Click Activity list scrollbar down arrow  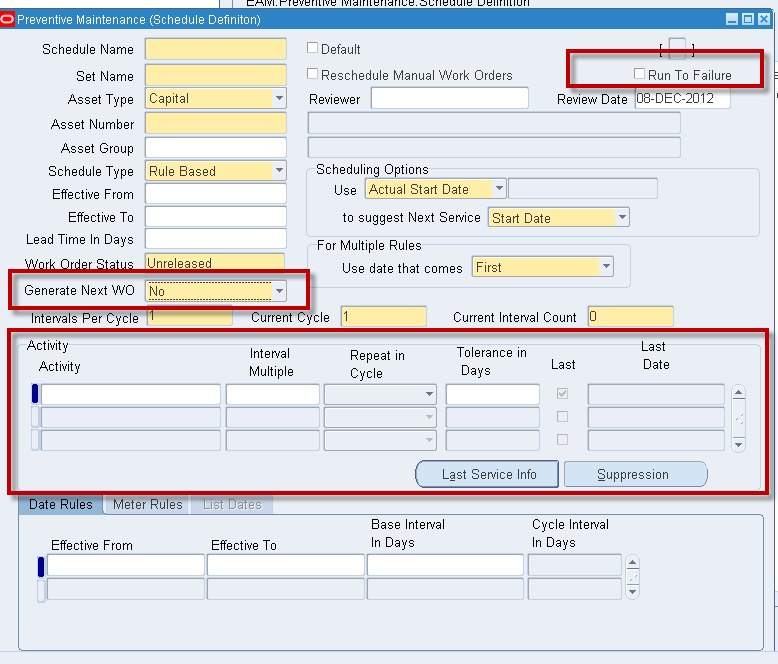click(738, 445)
